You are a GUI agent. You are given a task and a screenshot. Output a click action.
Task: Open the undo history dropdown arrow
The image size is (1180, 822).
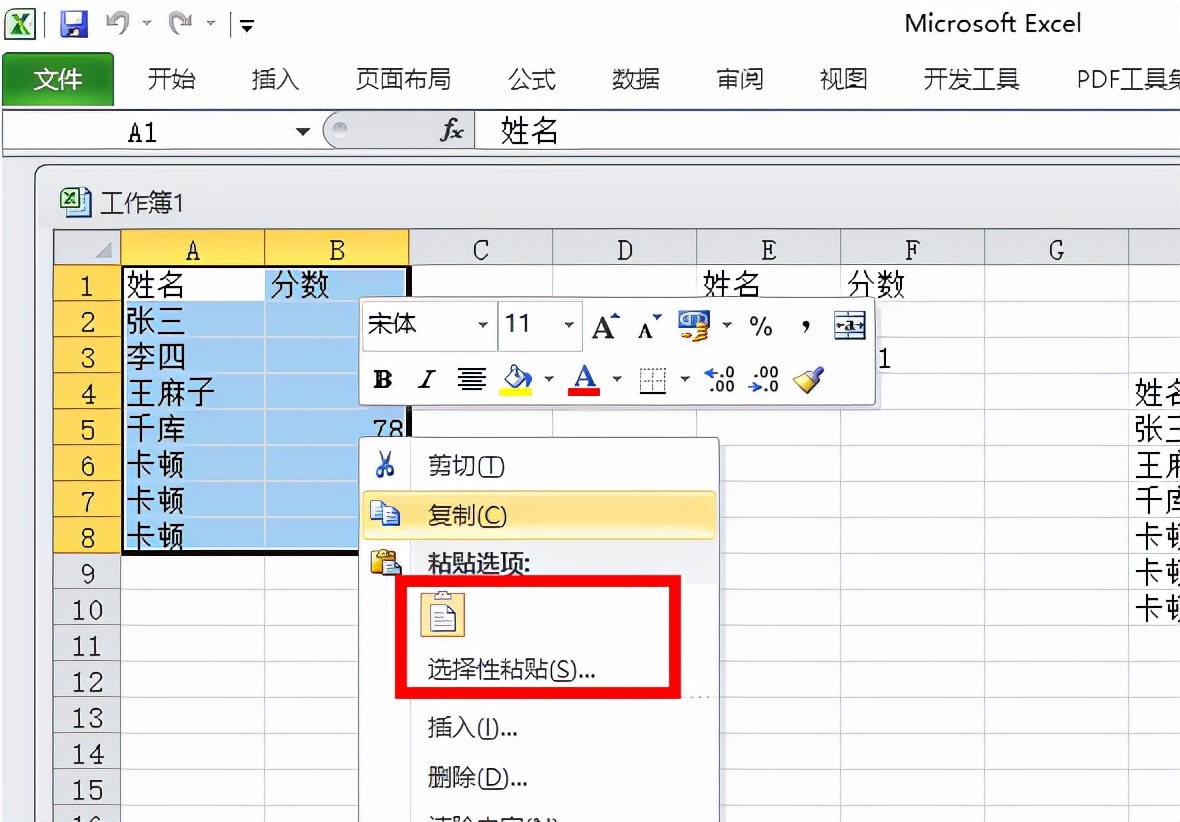[147, 24]
